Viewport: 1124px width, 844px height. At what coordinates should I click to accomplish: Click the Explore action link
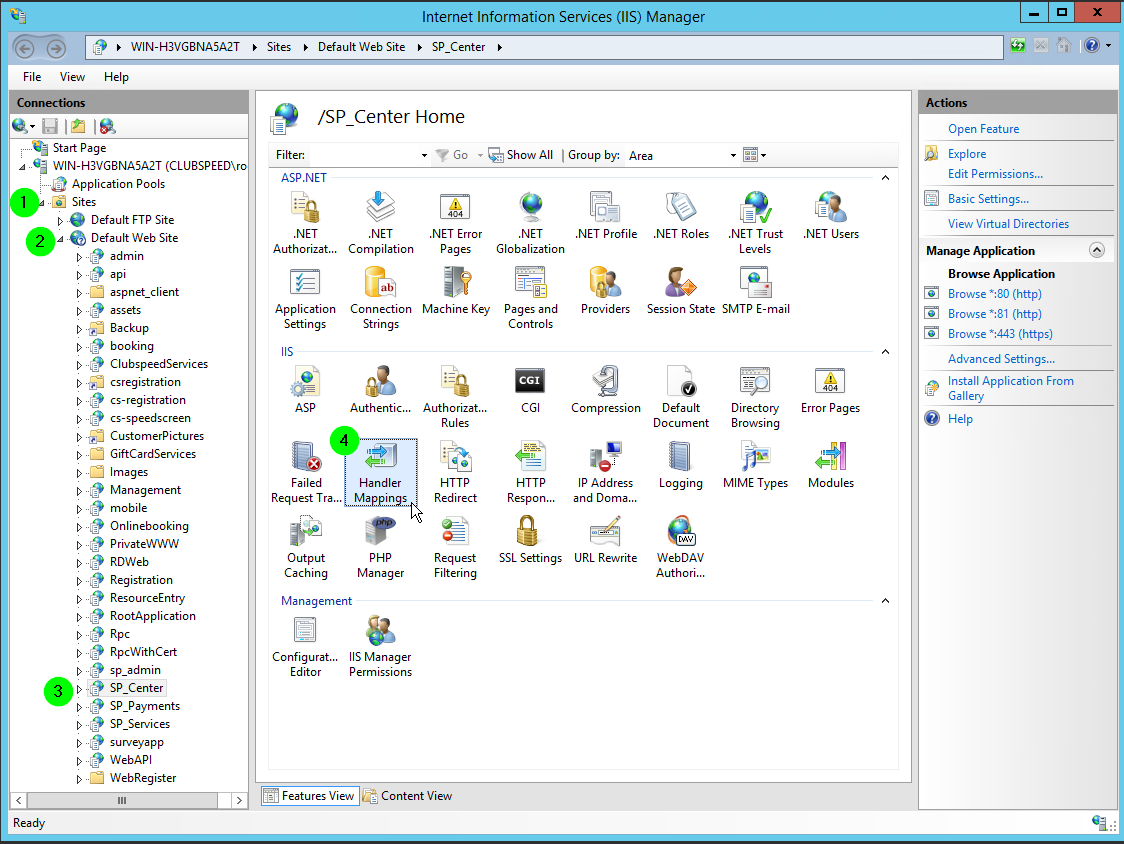point(966,154)
